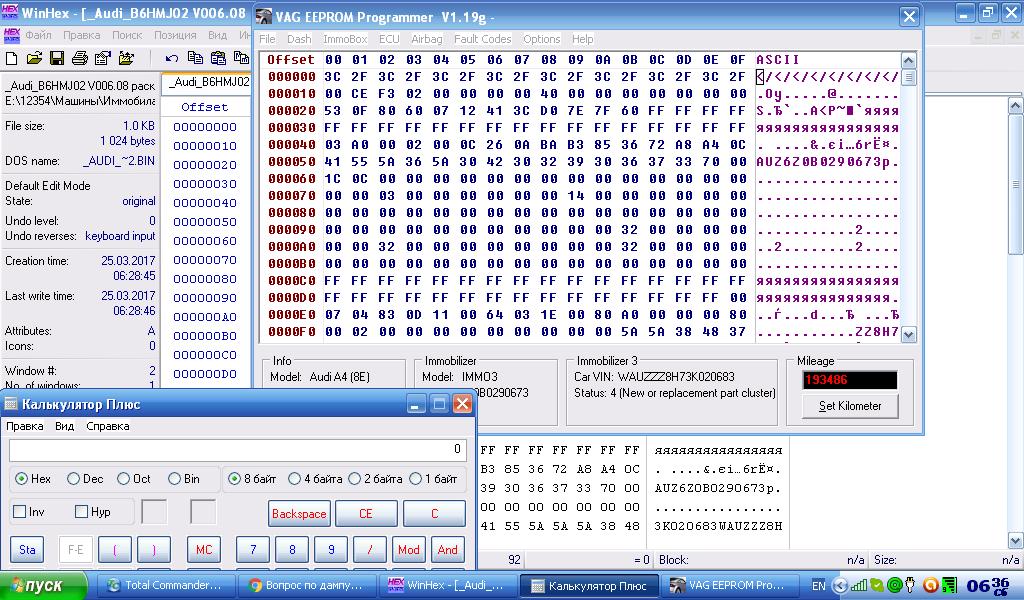Switch to Total Commander taskbar button
The width and height of the screenshot is (1024, 600).
point(166,586)
